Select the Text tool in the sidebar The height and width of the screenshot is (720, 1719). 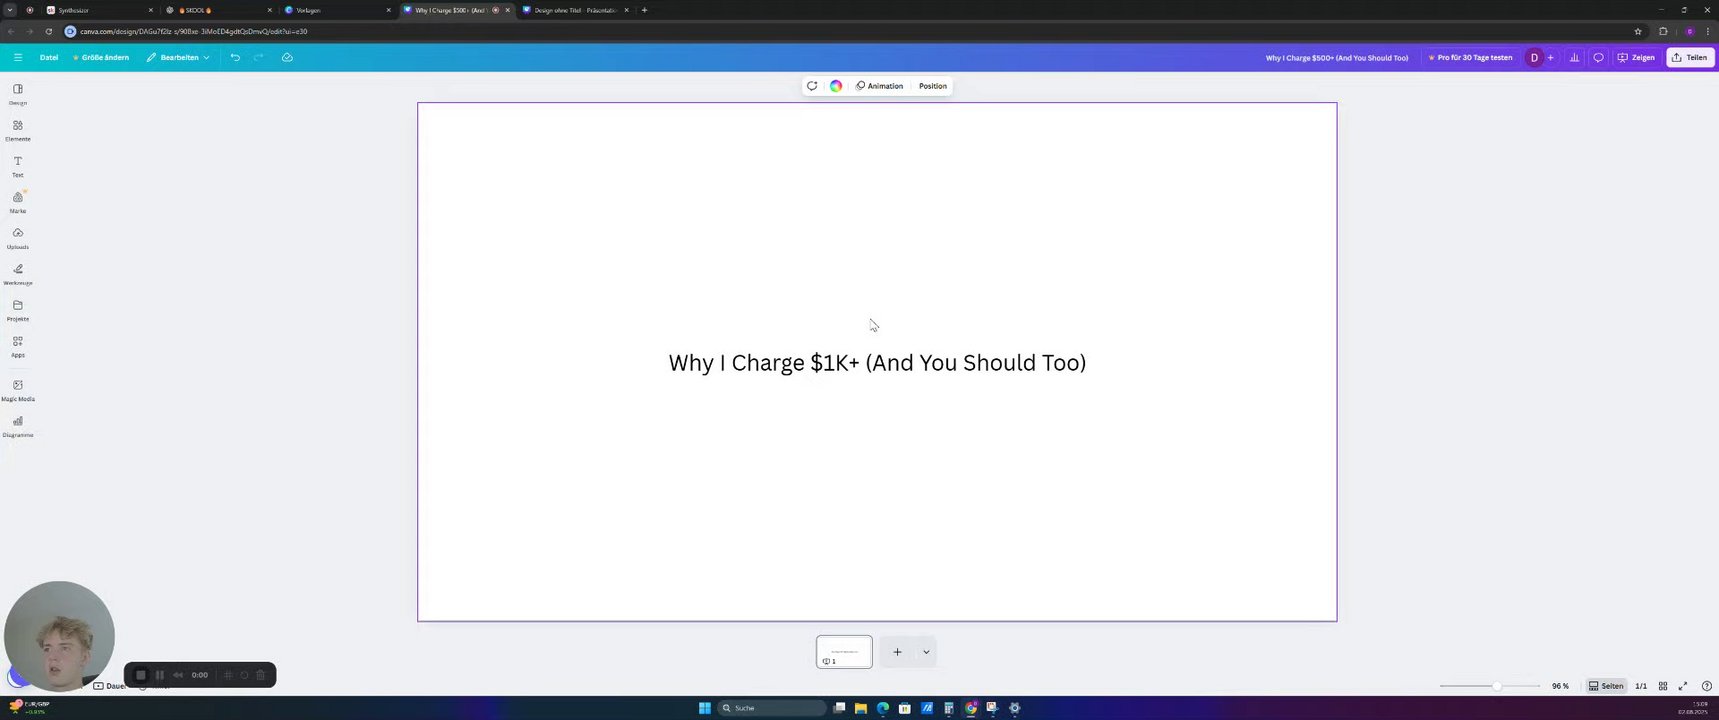tap(18, 166)
